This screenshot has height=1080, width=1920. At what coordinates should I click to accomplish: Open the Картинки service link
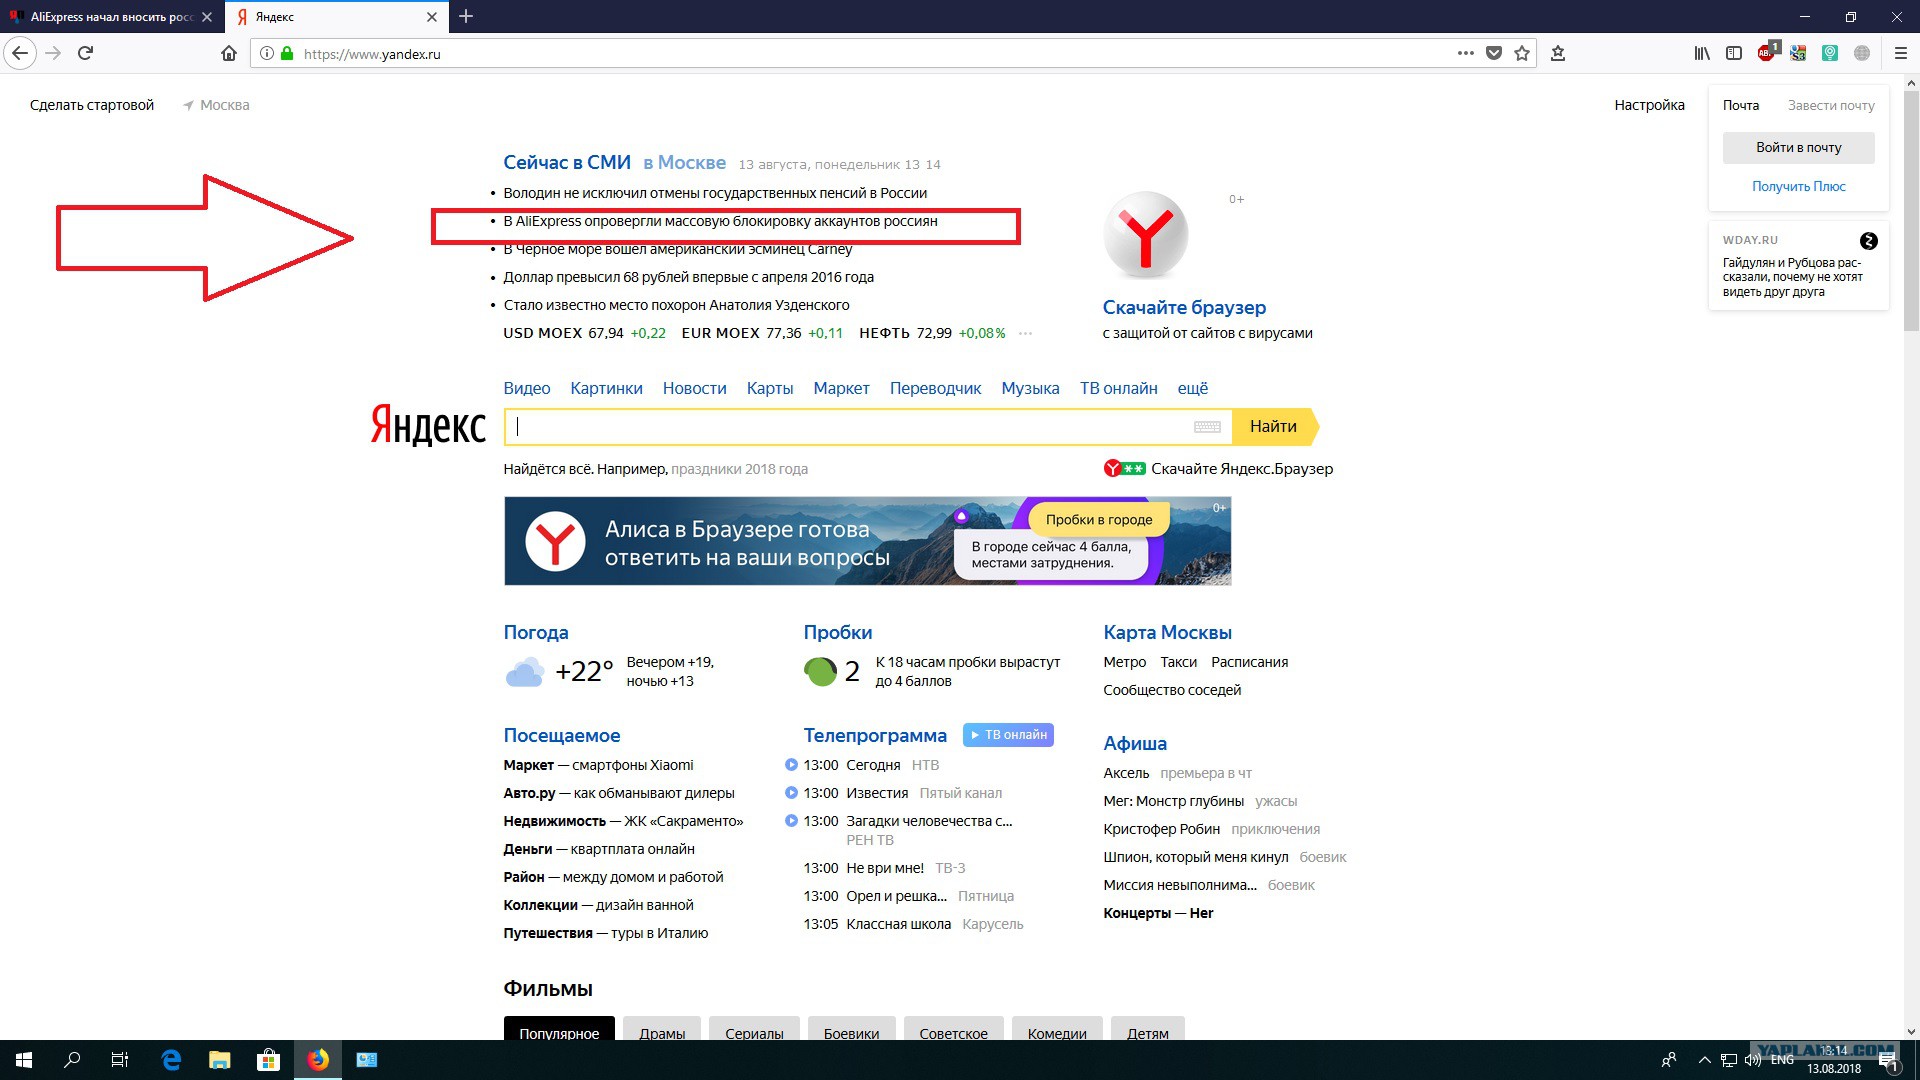tap(606, 388)
